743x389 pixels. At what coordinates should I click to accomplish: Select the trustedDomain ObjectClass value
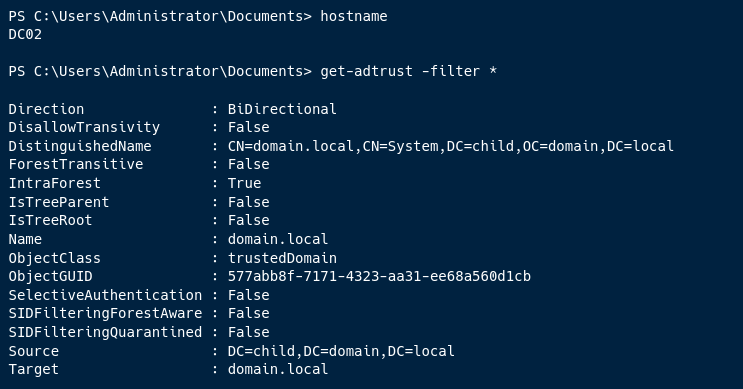tap(282, 258)
